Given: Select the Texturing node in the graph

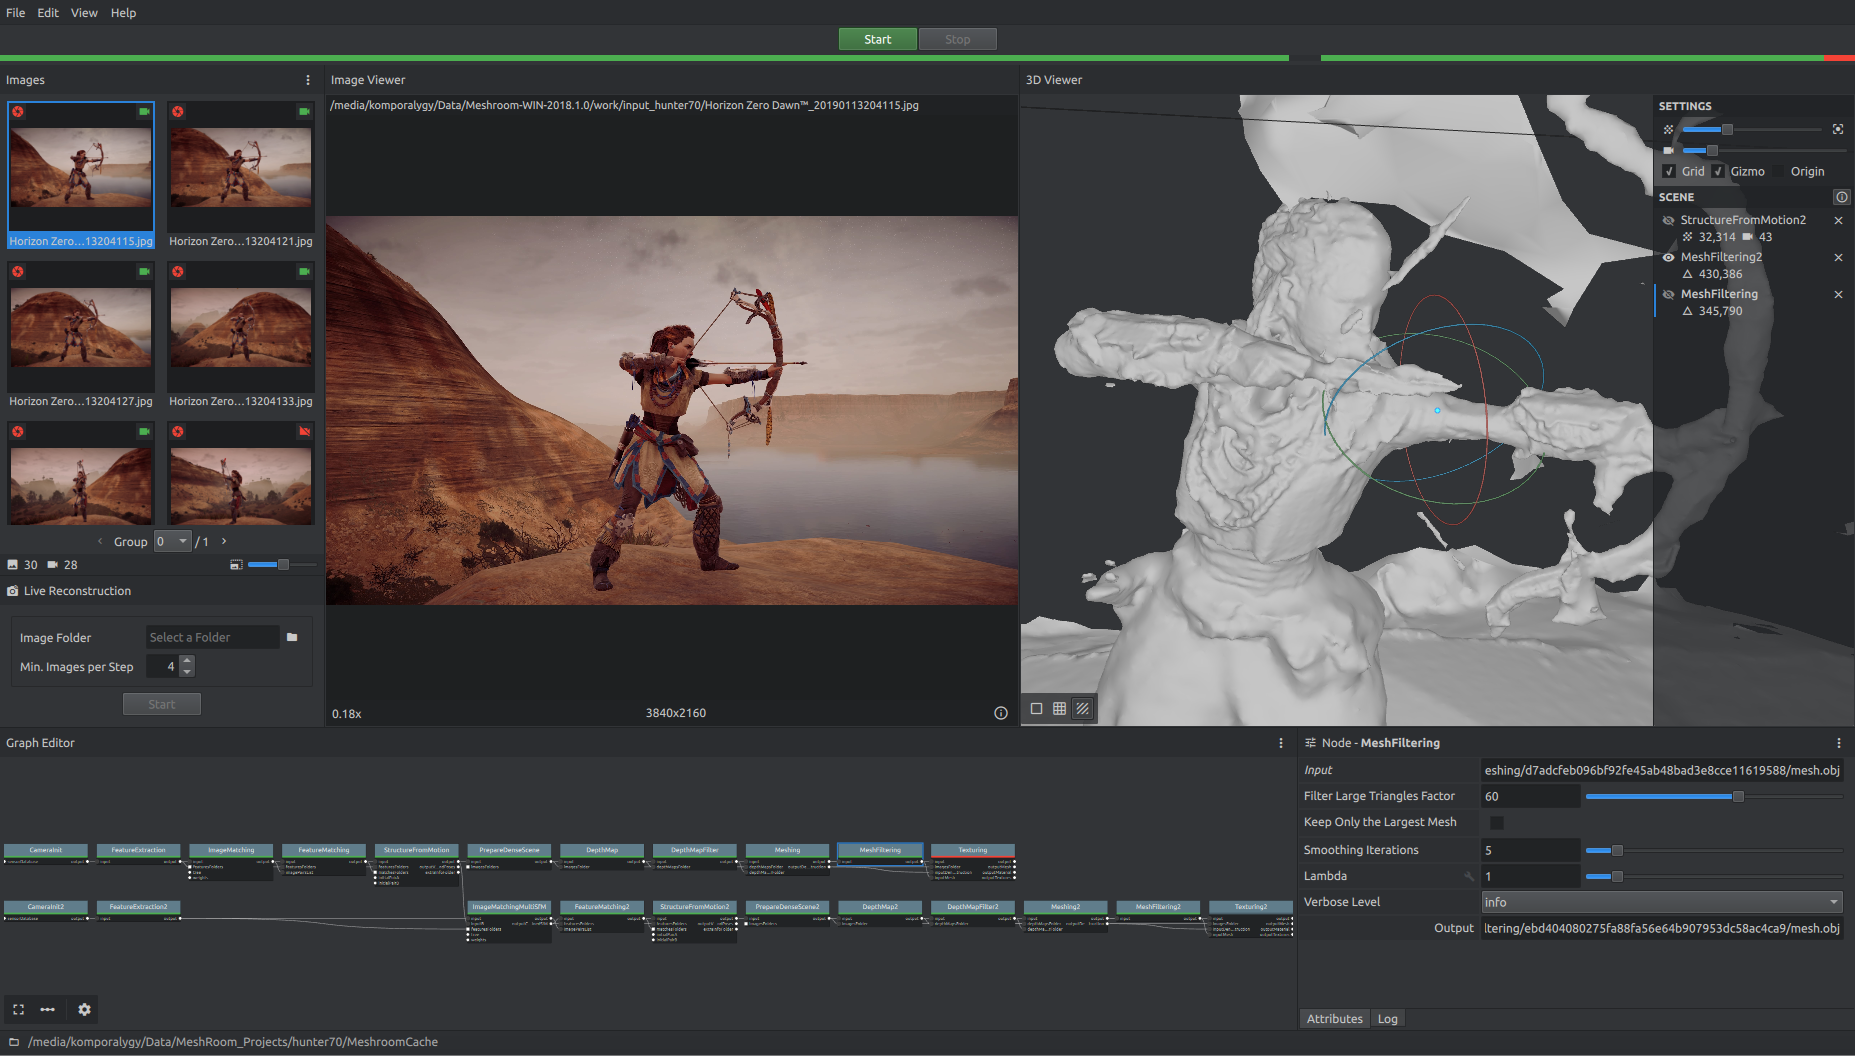Looking at the screenshot, I should (973, 850).
